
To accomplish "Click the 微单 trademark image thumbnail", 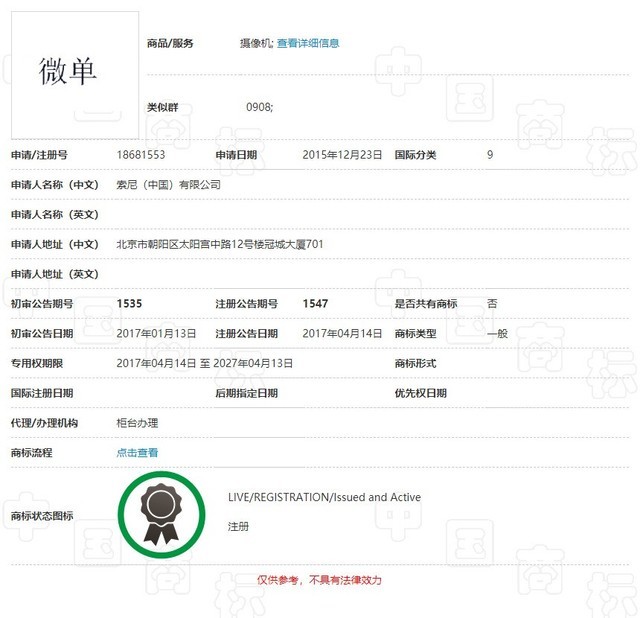I will tap(75, 75).
